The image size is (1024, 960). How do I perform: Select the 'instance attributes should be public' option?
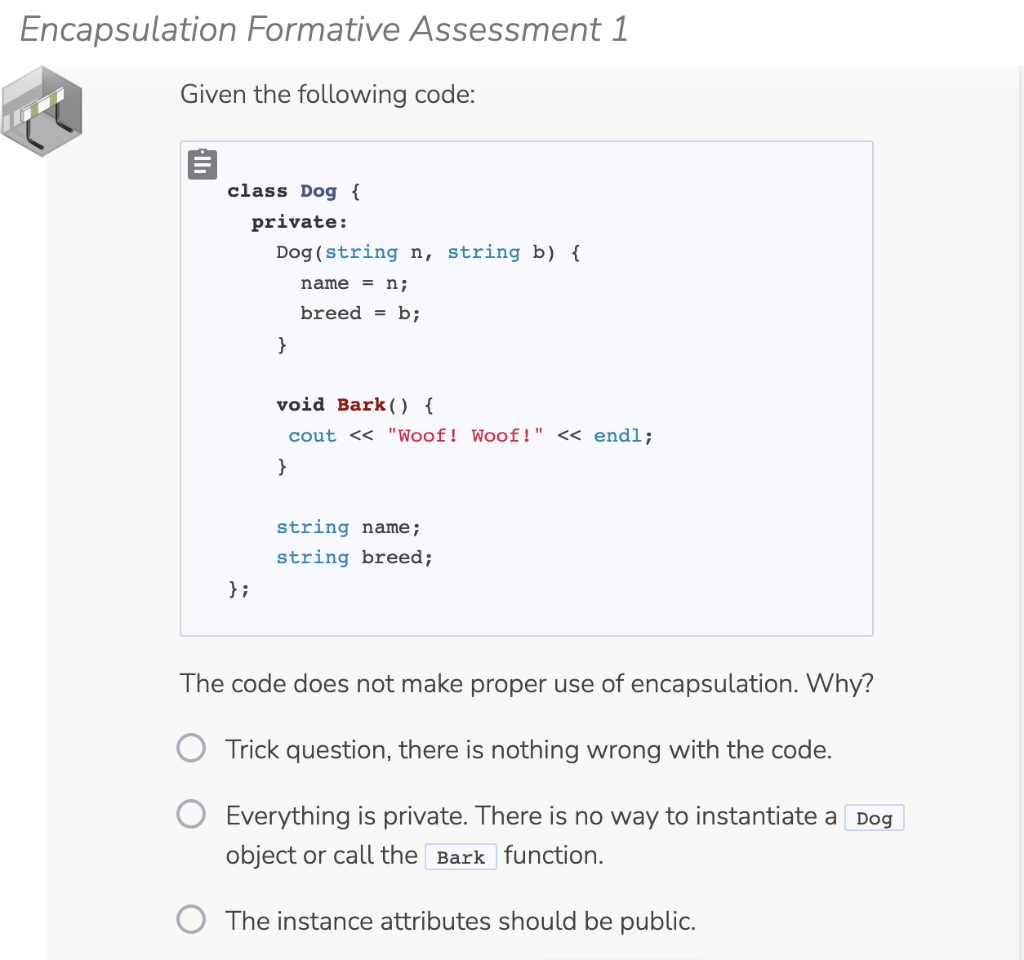pyautogui.click(x=190, y=919)
